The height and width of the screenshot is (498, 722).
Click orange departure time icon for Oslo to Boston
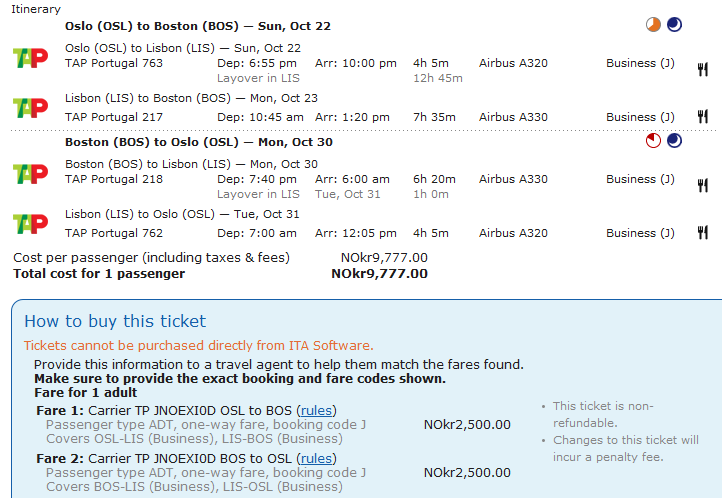pyautogui.click(x=654, y=26)
